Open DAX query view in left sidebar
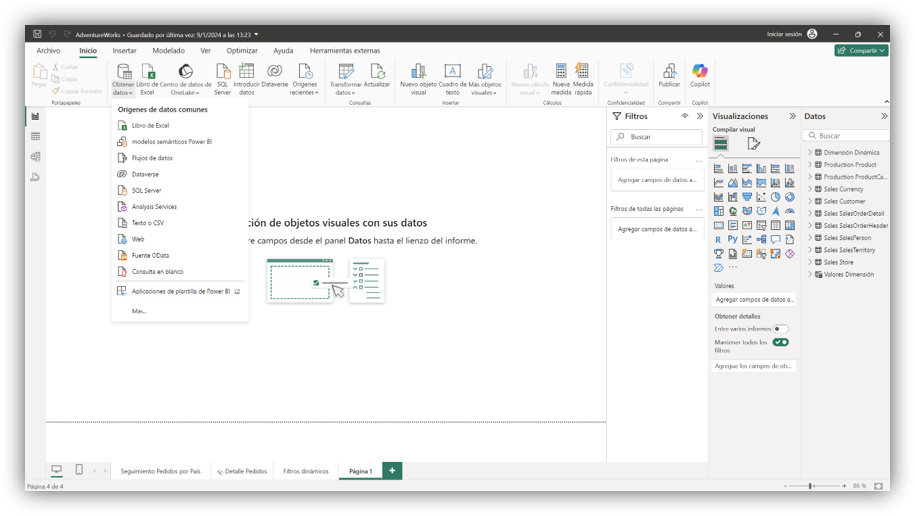This screenshot has height=516, width=915. point(36,177)
